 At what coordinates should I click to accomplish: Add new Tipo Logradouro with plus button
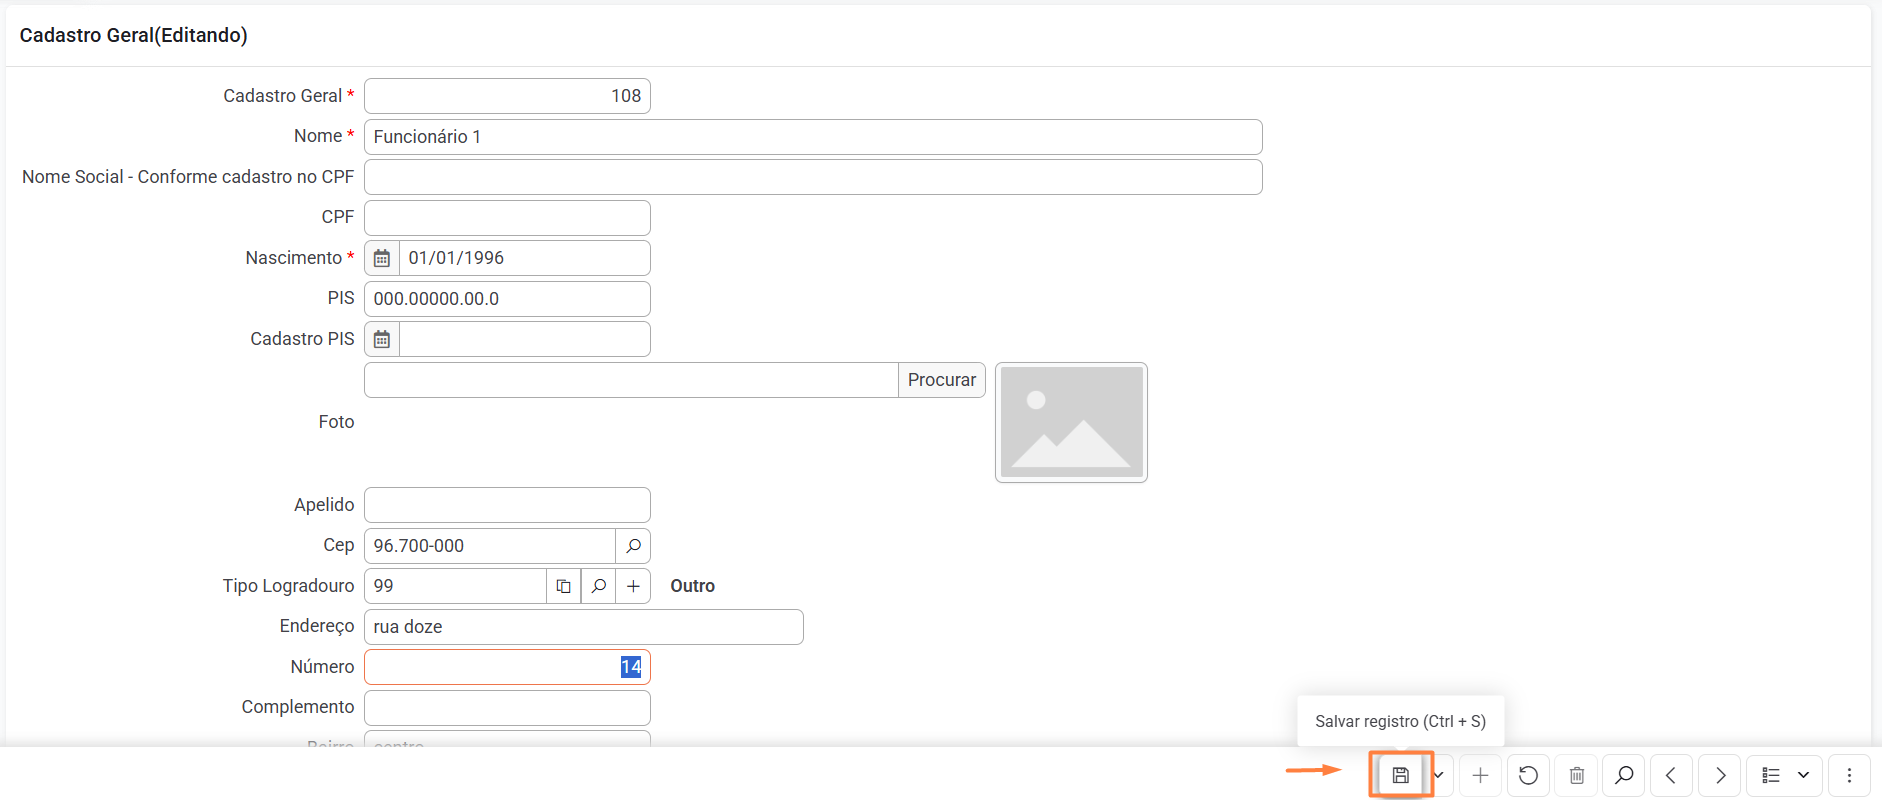tap(633, 586)
